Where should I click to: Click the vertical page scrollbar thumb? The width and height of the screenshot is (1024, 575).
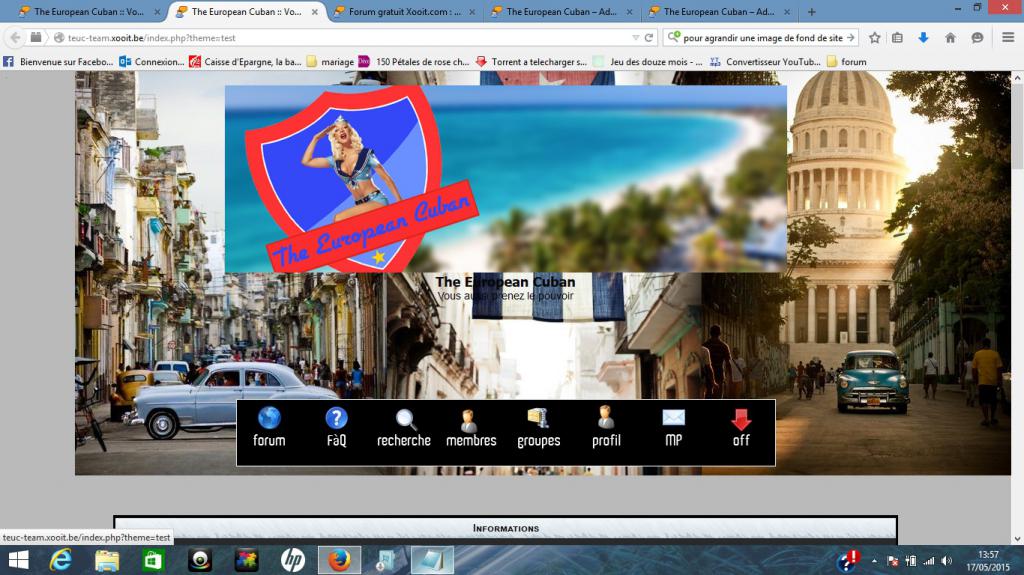point(1017,126)
